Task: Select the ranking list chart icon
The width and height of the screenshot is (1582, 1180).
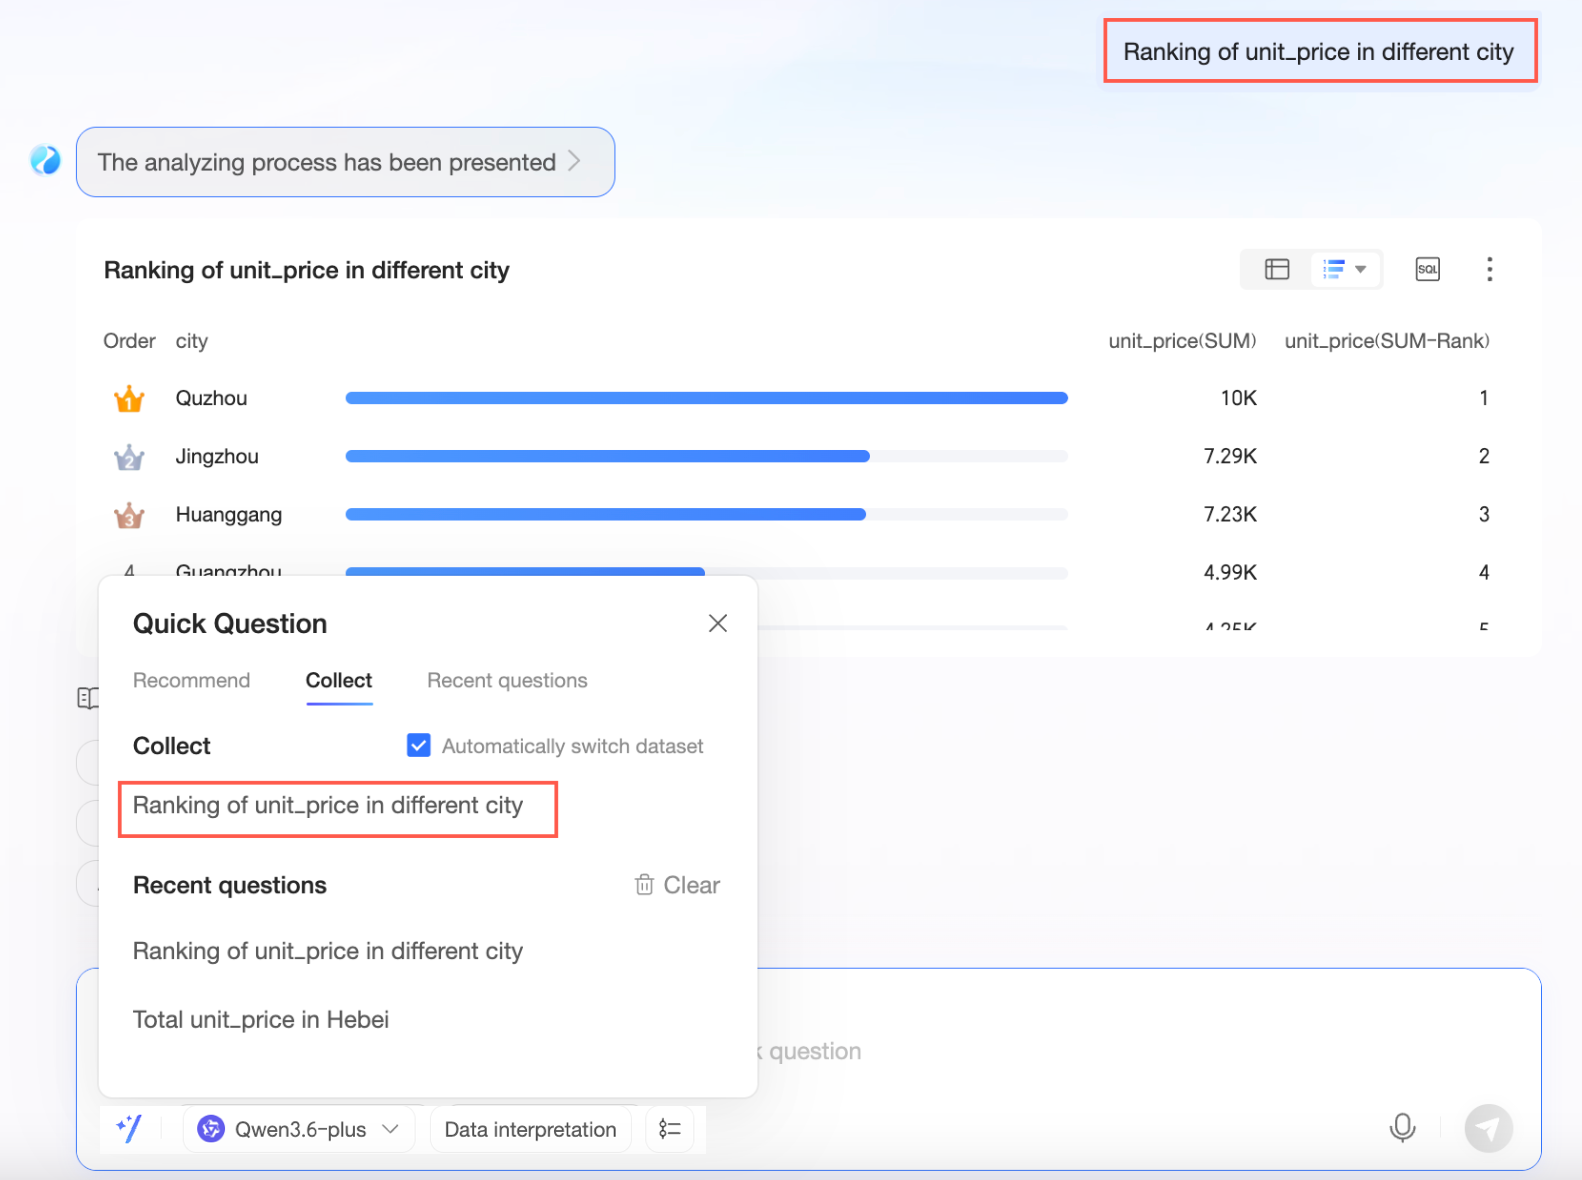Action: point(1333,269)
